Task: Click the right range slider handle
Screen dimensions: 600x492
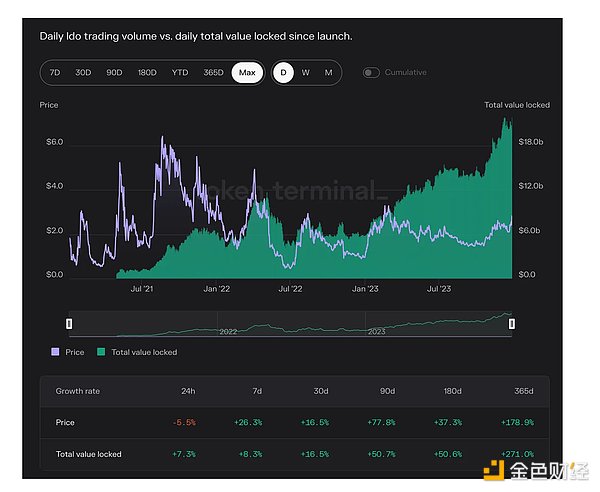Action: [x=512, y=323]
